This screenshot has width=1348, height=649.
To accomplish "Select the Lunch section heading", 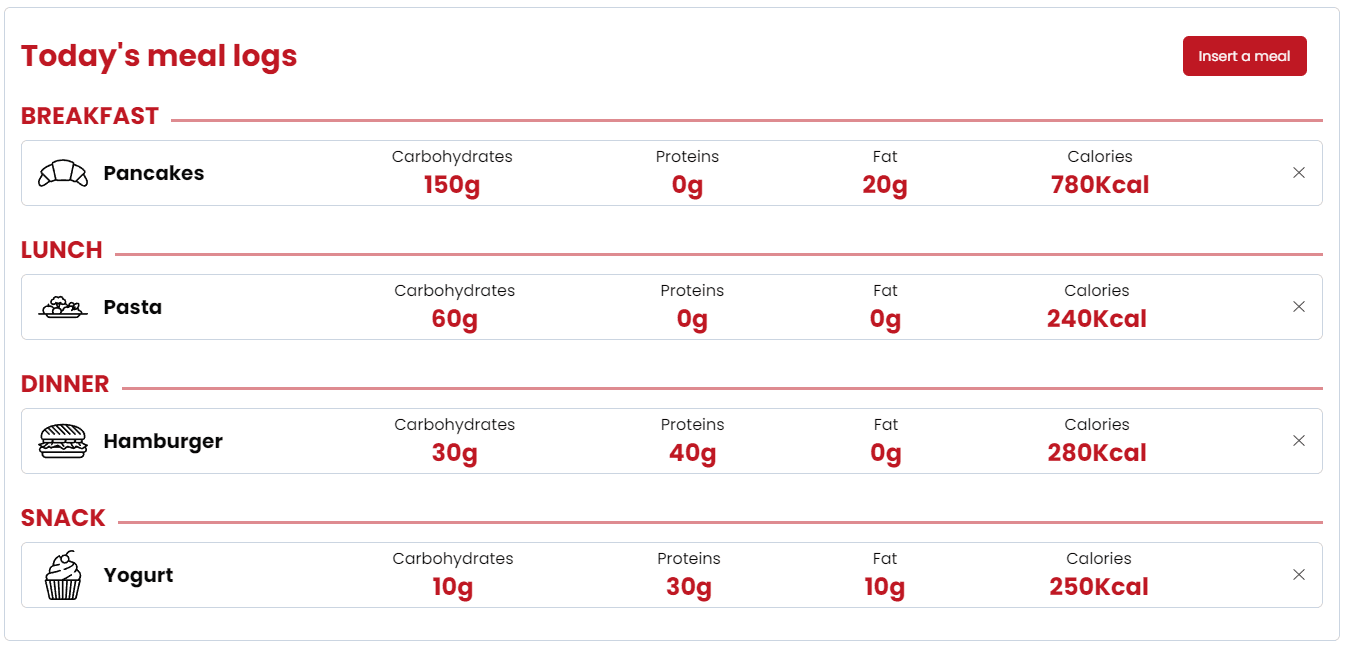I will click(x=62, y=250).
